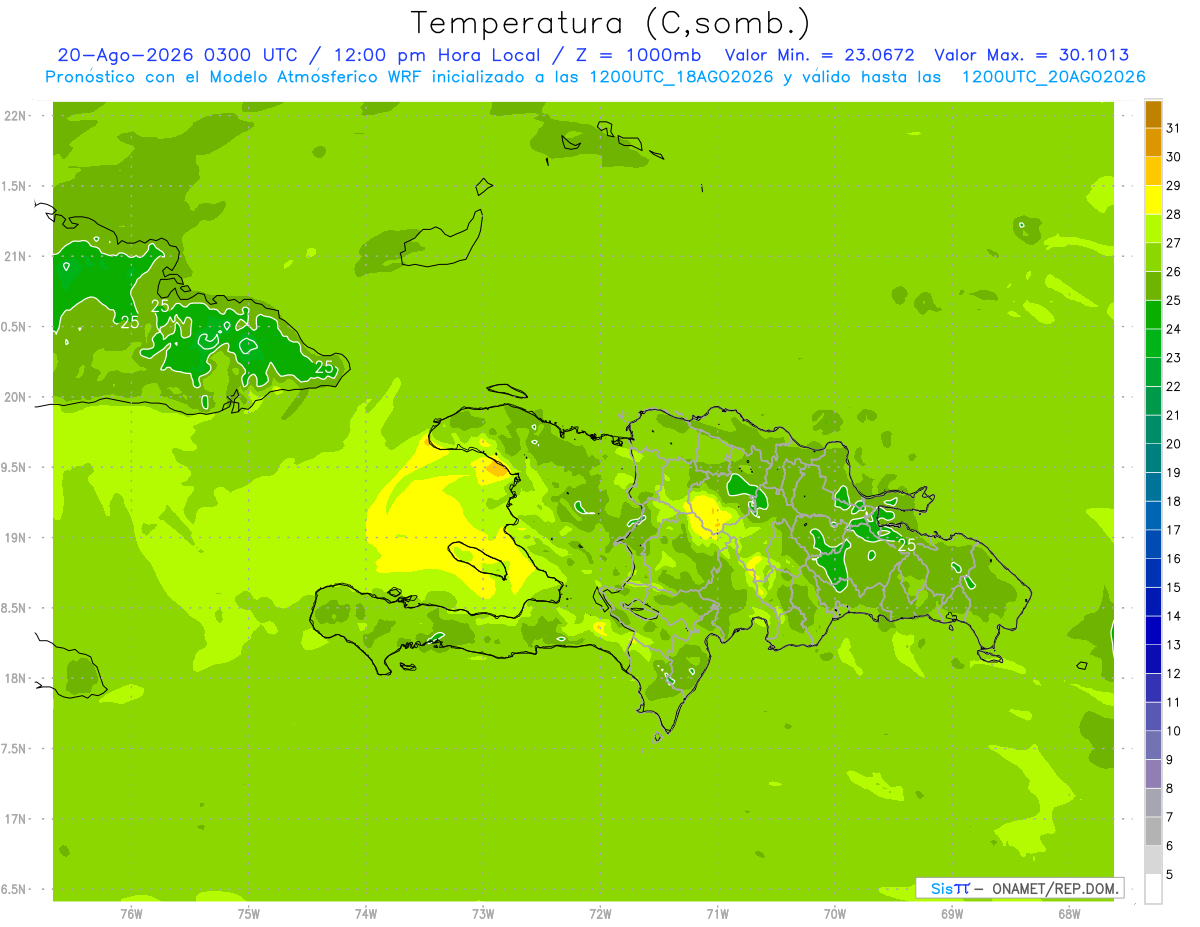Click the legend scale value '28'

click(x=1173, y=214)
